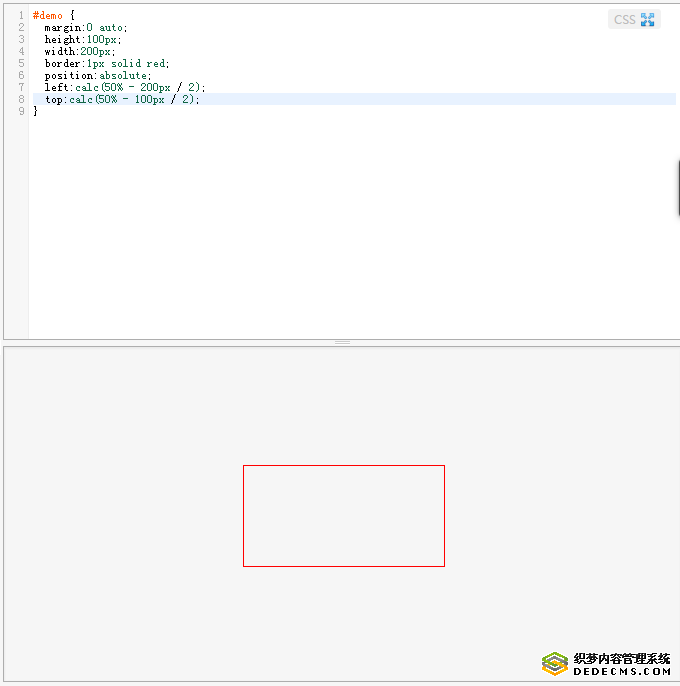Click the DEDECMS cube logo icon
The image size is (680, 686).
click(x=555, y=664)
